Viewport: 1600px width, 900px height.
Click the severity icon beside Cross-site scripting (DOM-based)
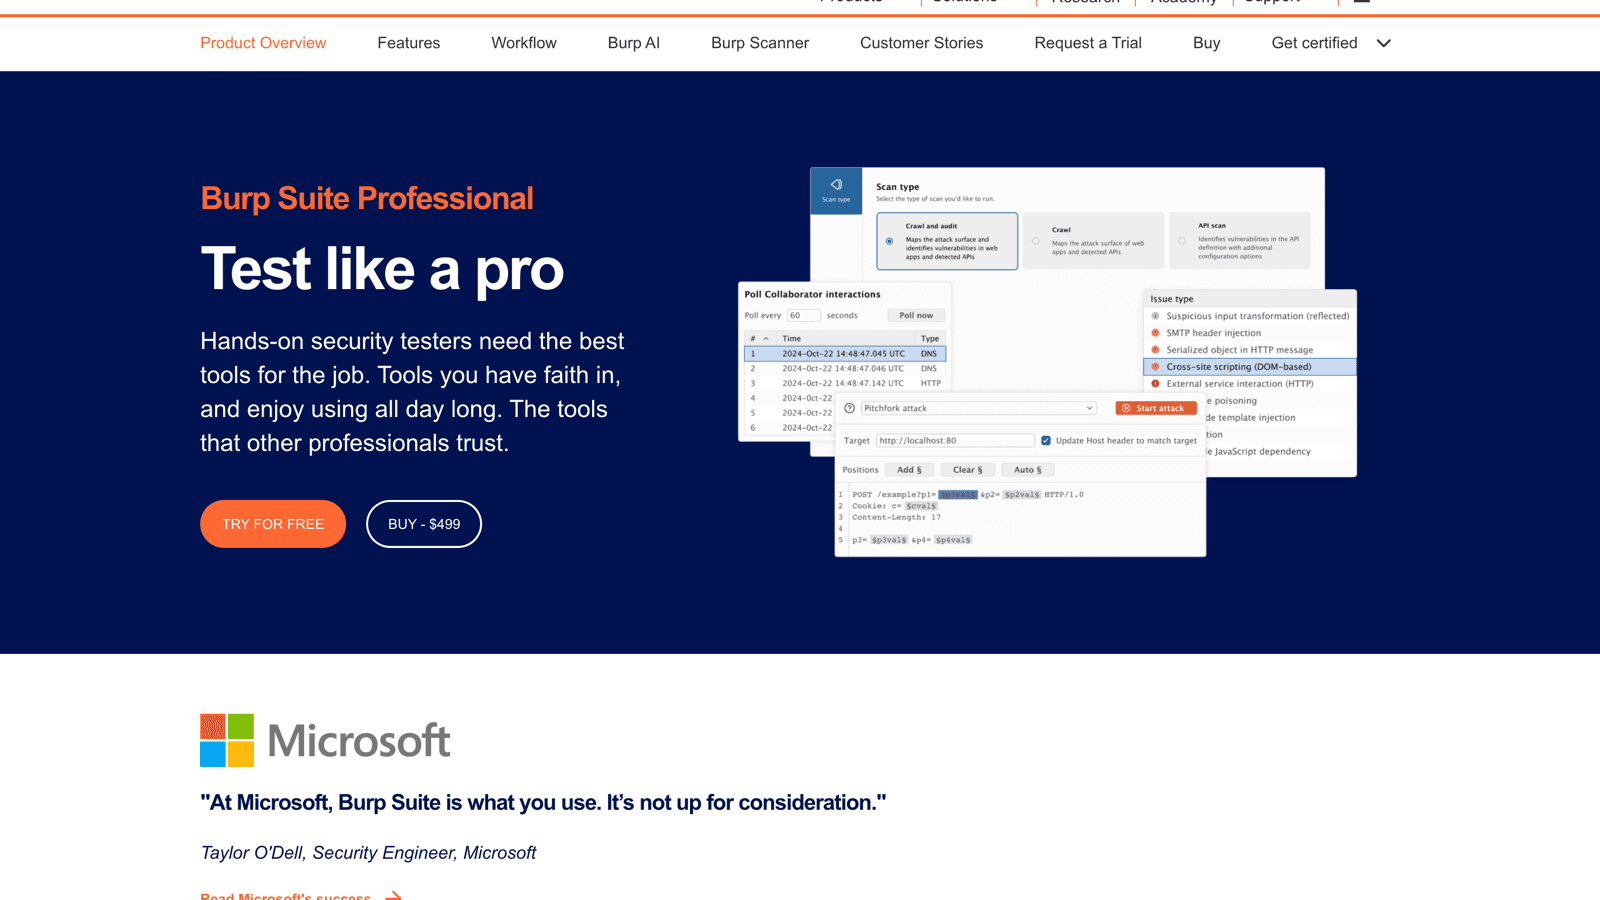[x=1155, y=367]
